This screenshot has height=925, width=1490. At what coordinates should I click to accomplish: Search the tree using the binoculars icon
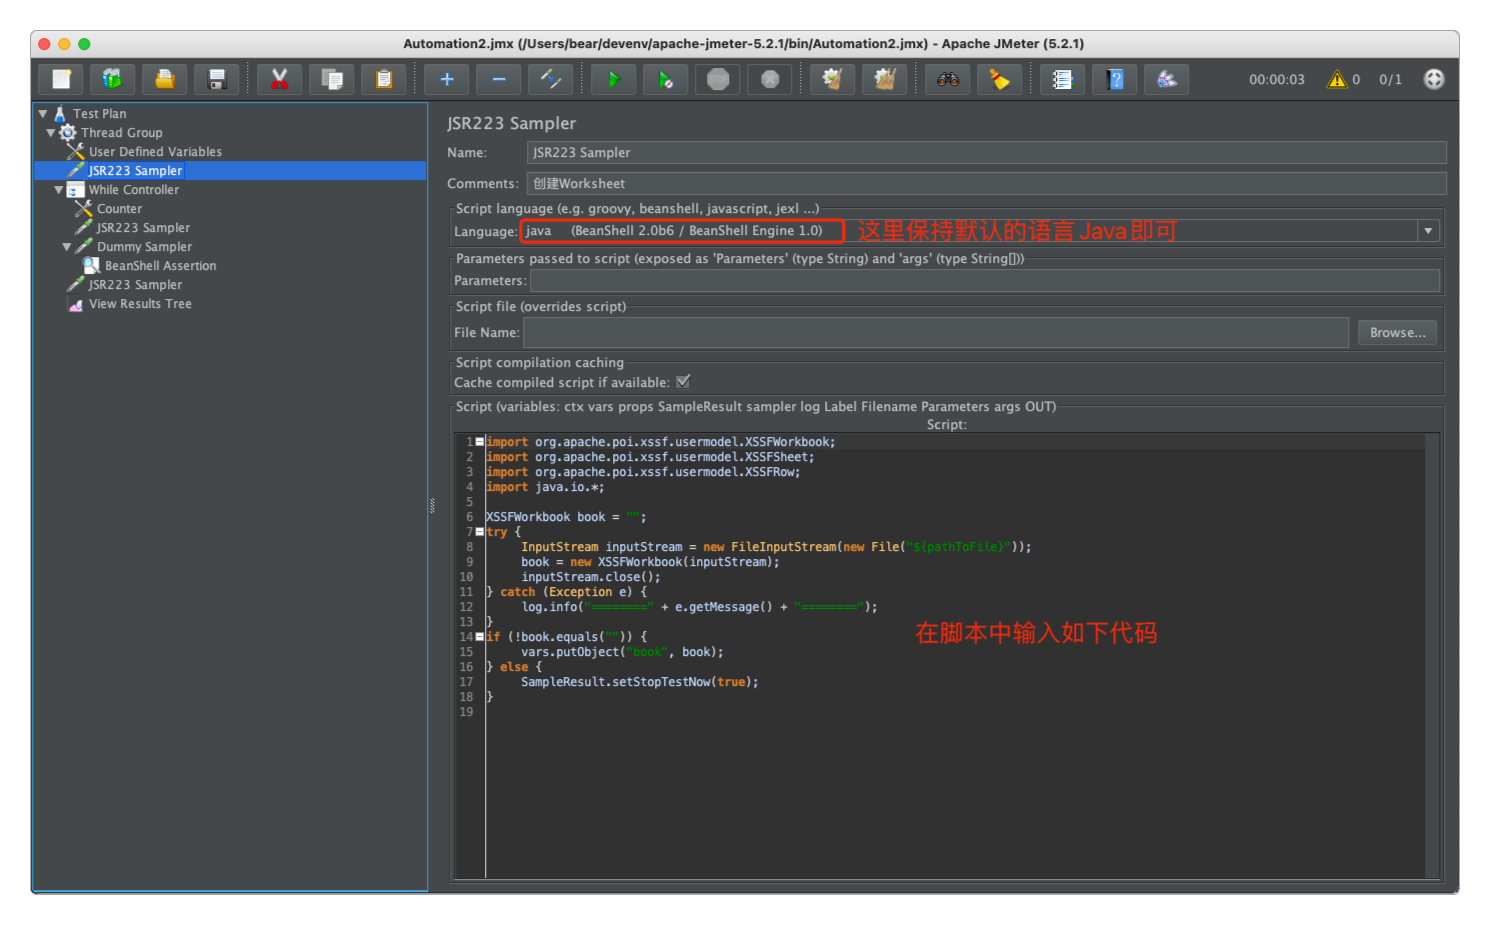(x=948, y=79)
